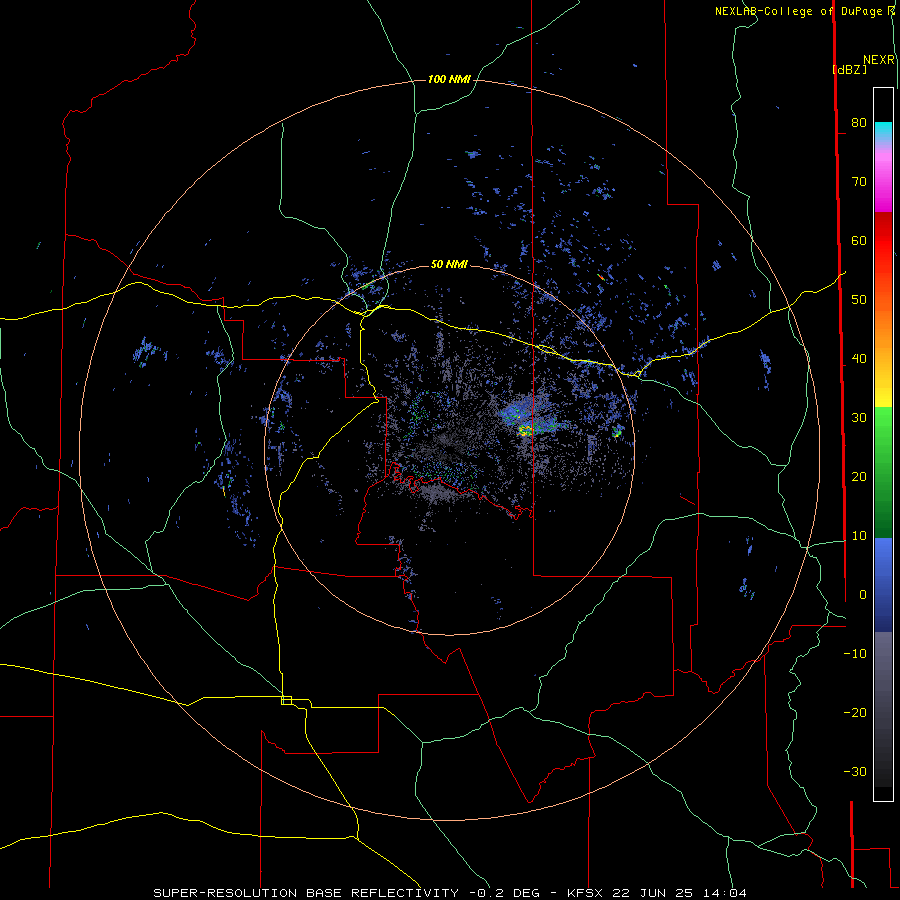Viewport: 900px width, 900px height.
Task: Click the NEXR label above the color bar
Action: tap(878, 60)
